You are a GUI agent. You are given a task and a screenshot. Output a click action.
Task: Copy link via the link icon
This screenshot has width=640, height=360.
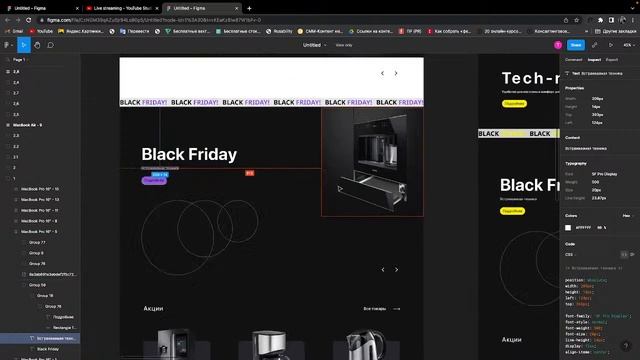point(594,45)
